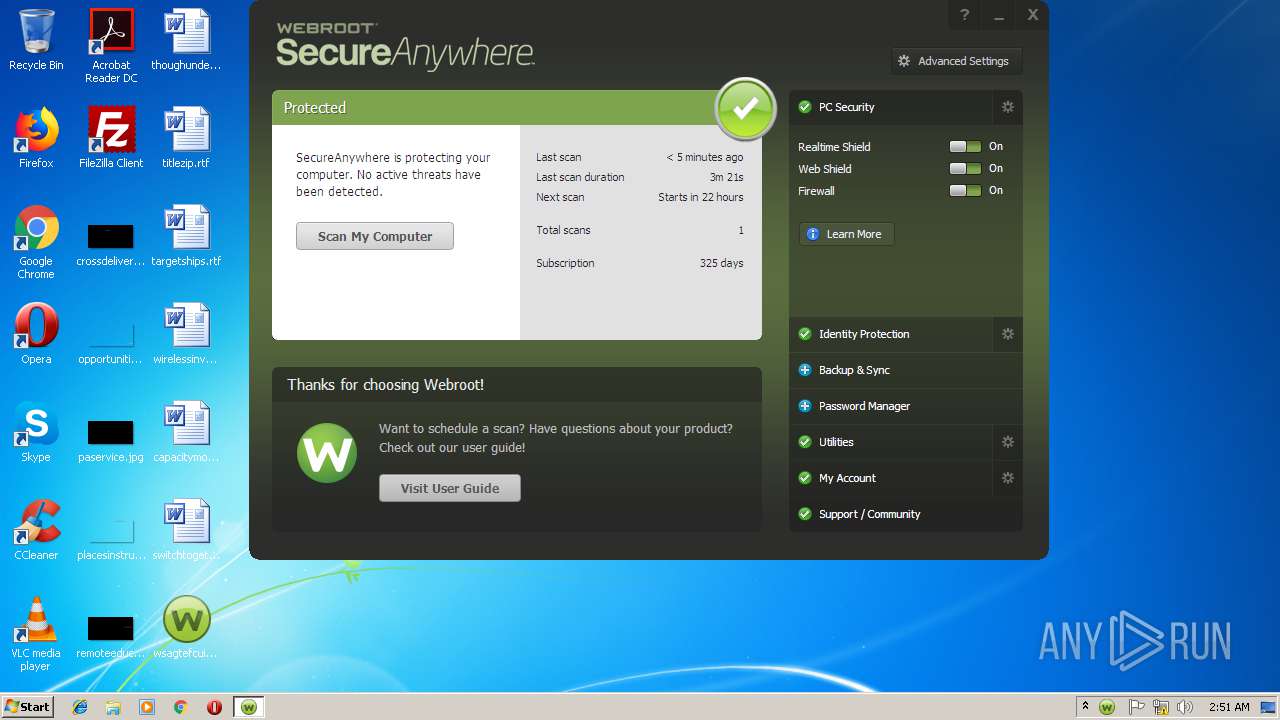This screenshot has height=720, width=1280.
Task: Click the Last scan duration value 3m 21s
Action: 727,177
